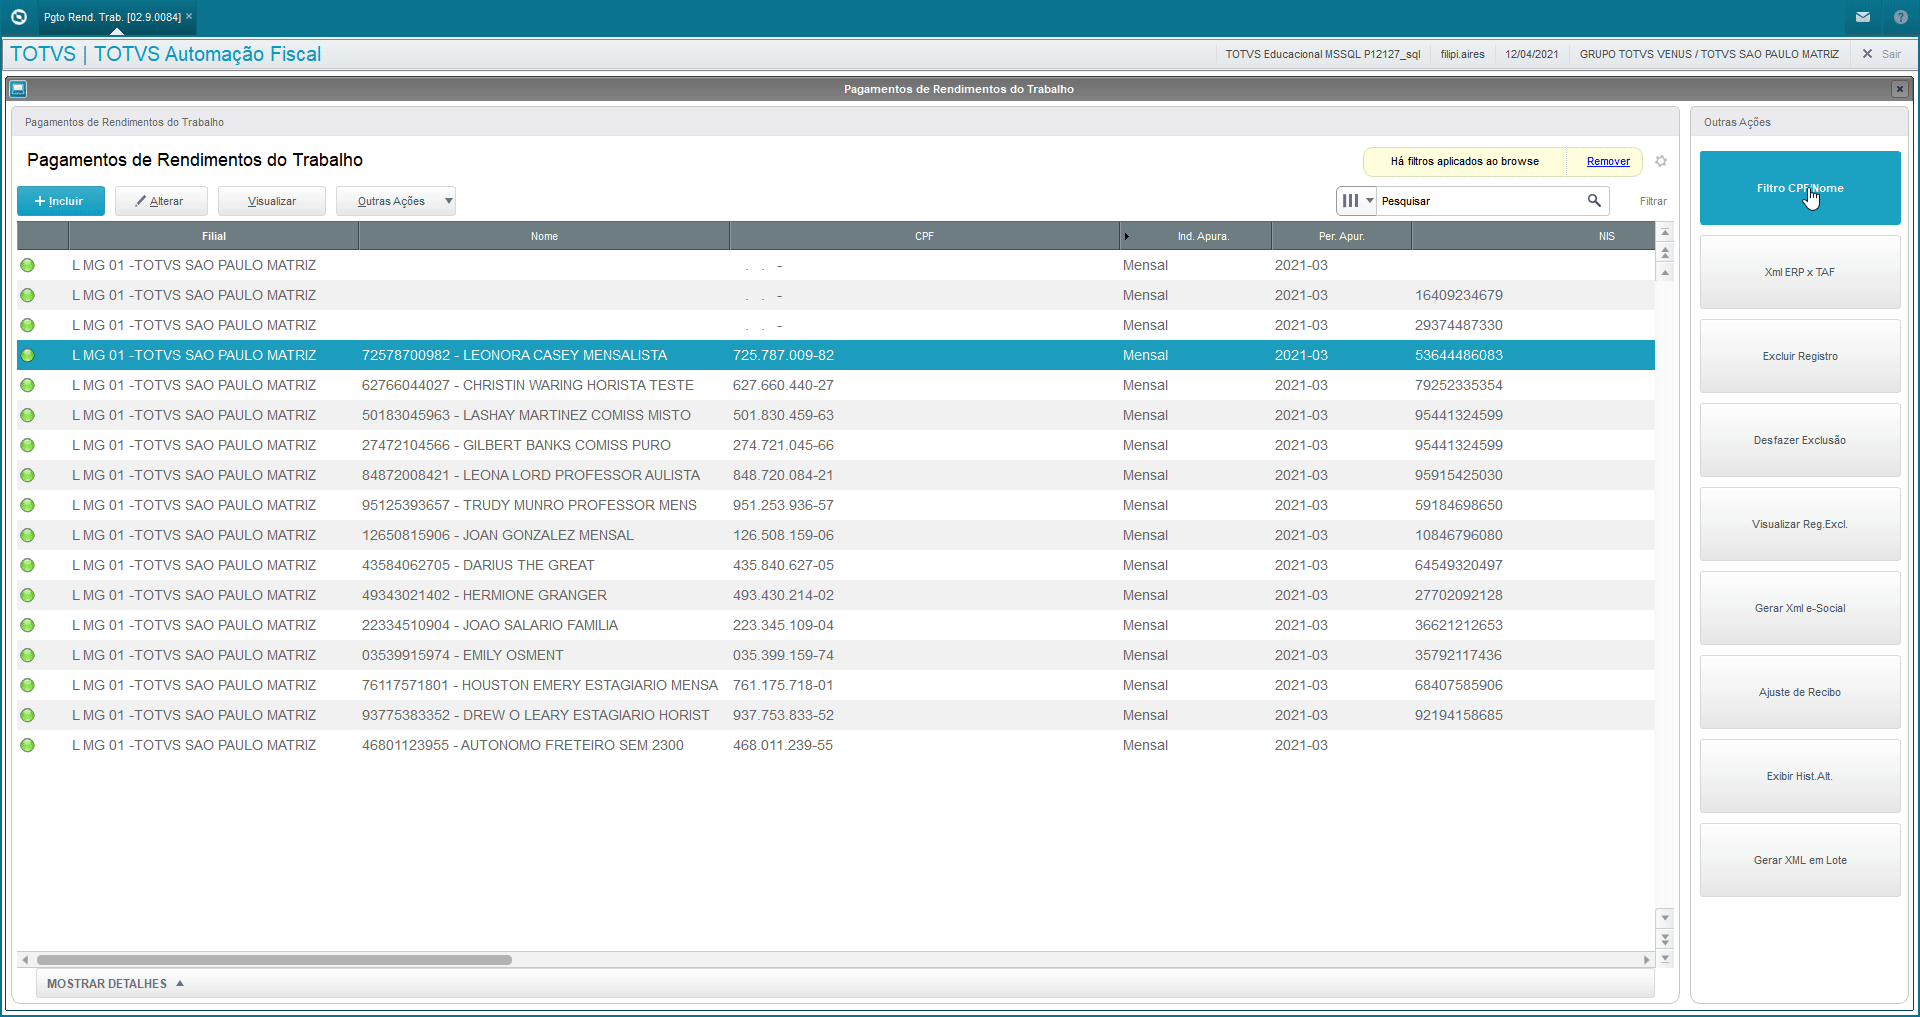
Task: Open browse settings gear icon
Action: pos(1661,161)
